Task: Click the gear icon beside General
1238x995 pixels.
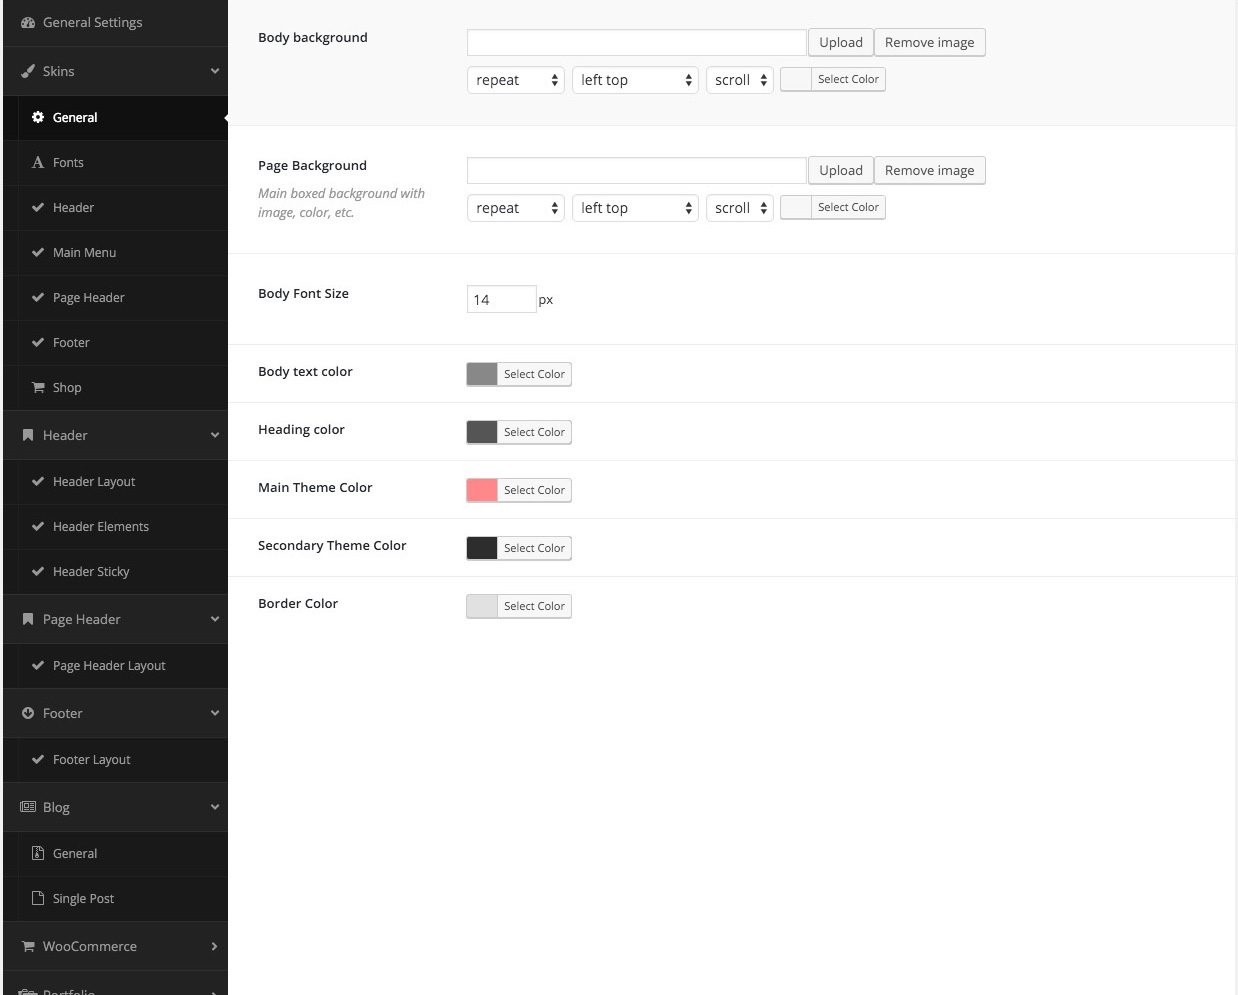Action: pyautogui.click(x=38, y=117)
